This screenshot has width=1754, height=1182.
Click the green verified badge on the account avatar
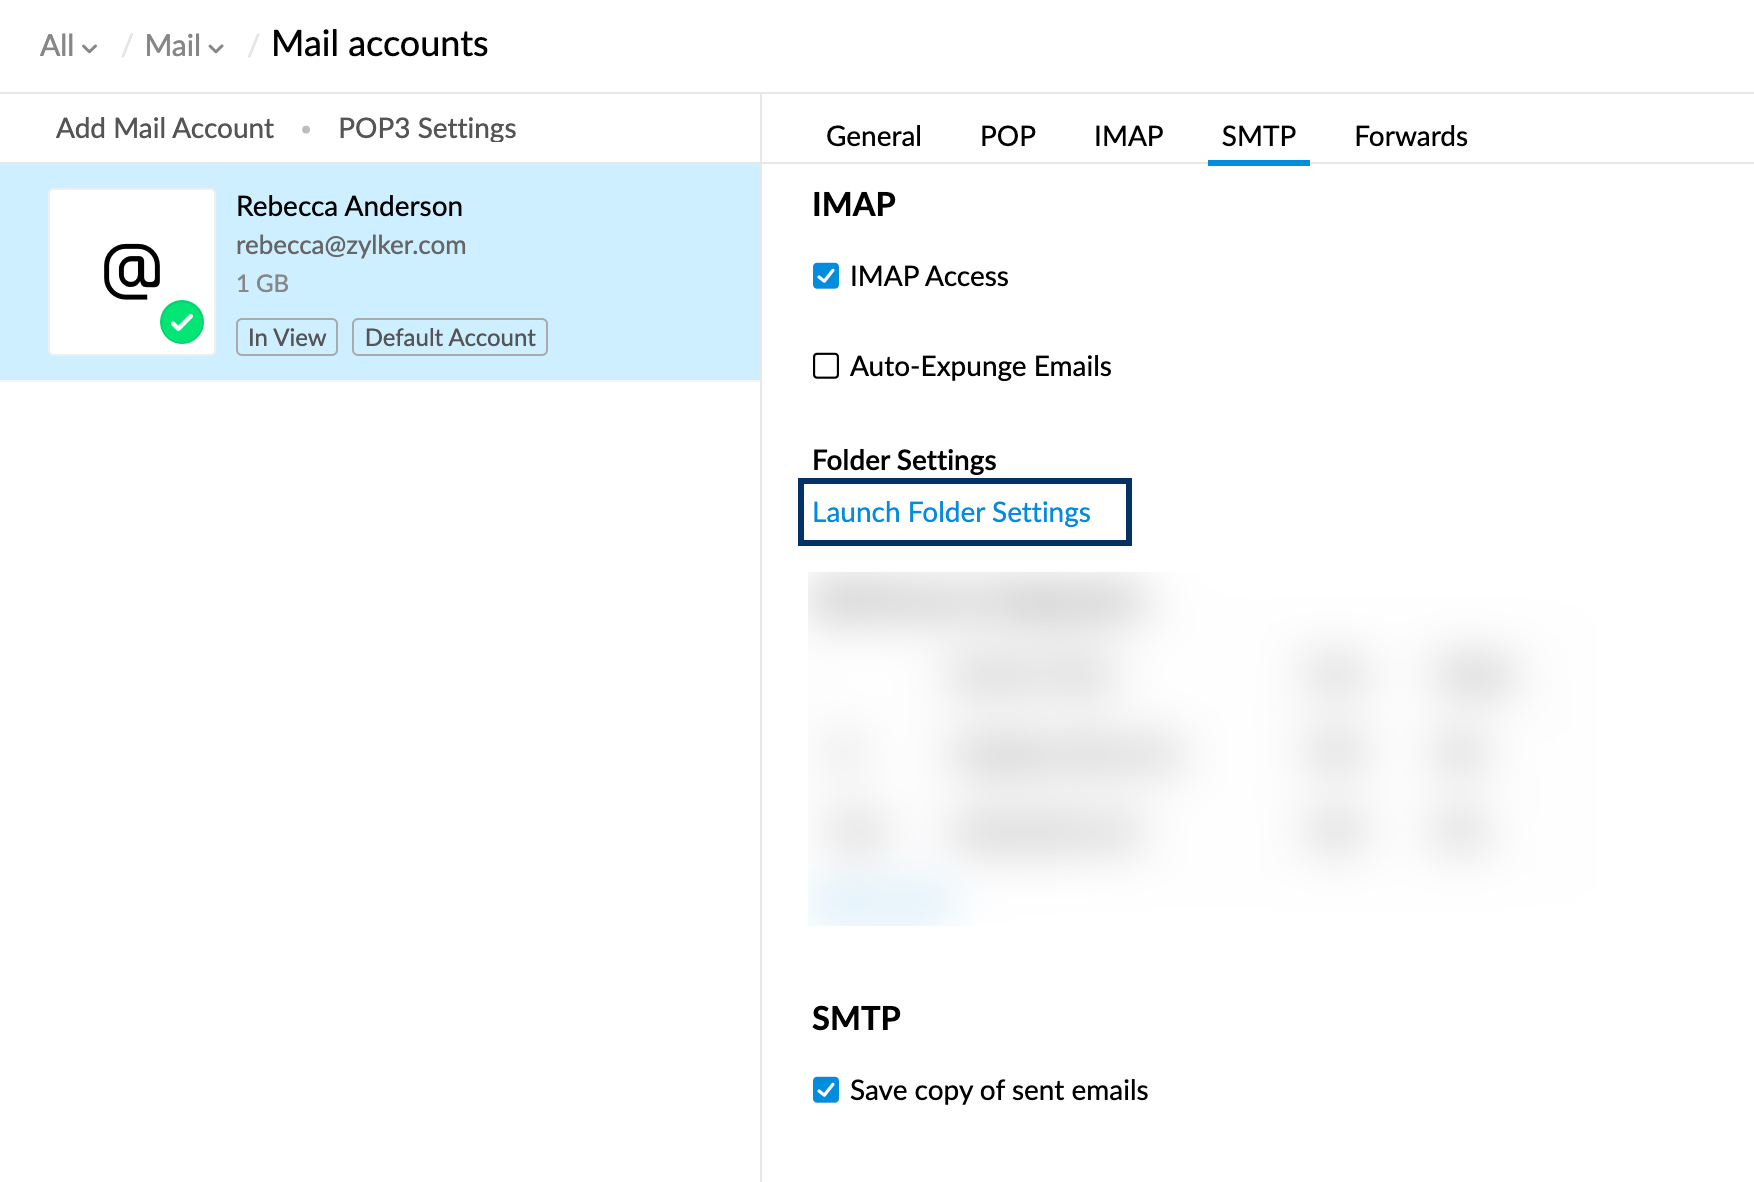click(x=183, y=322)
